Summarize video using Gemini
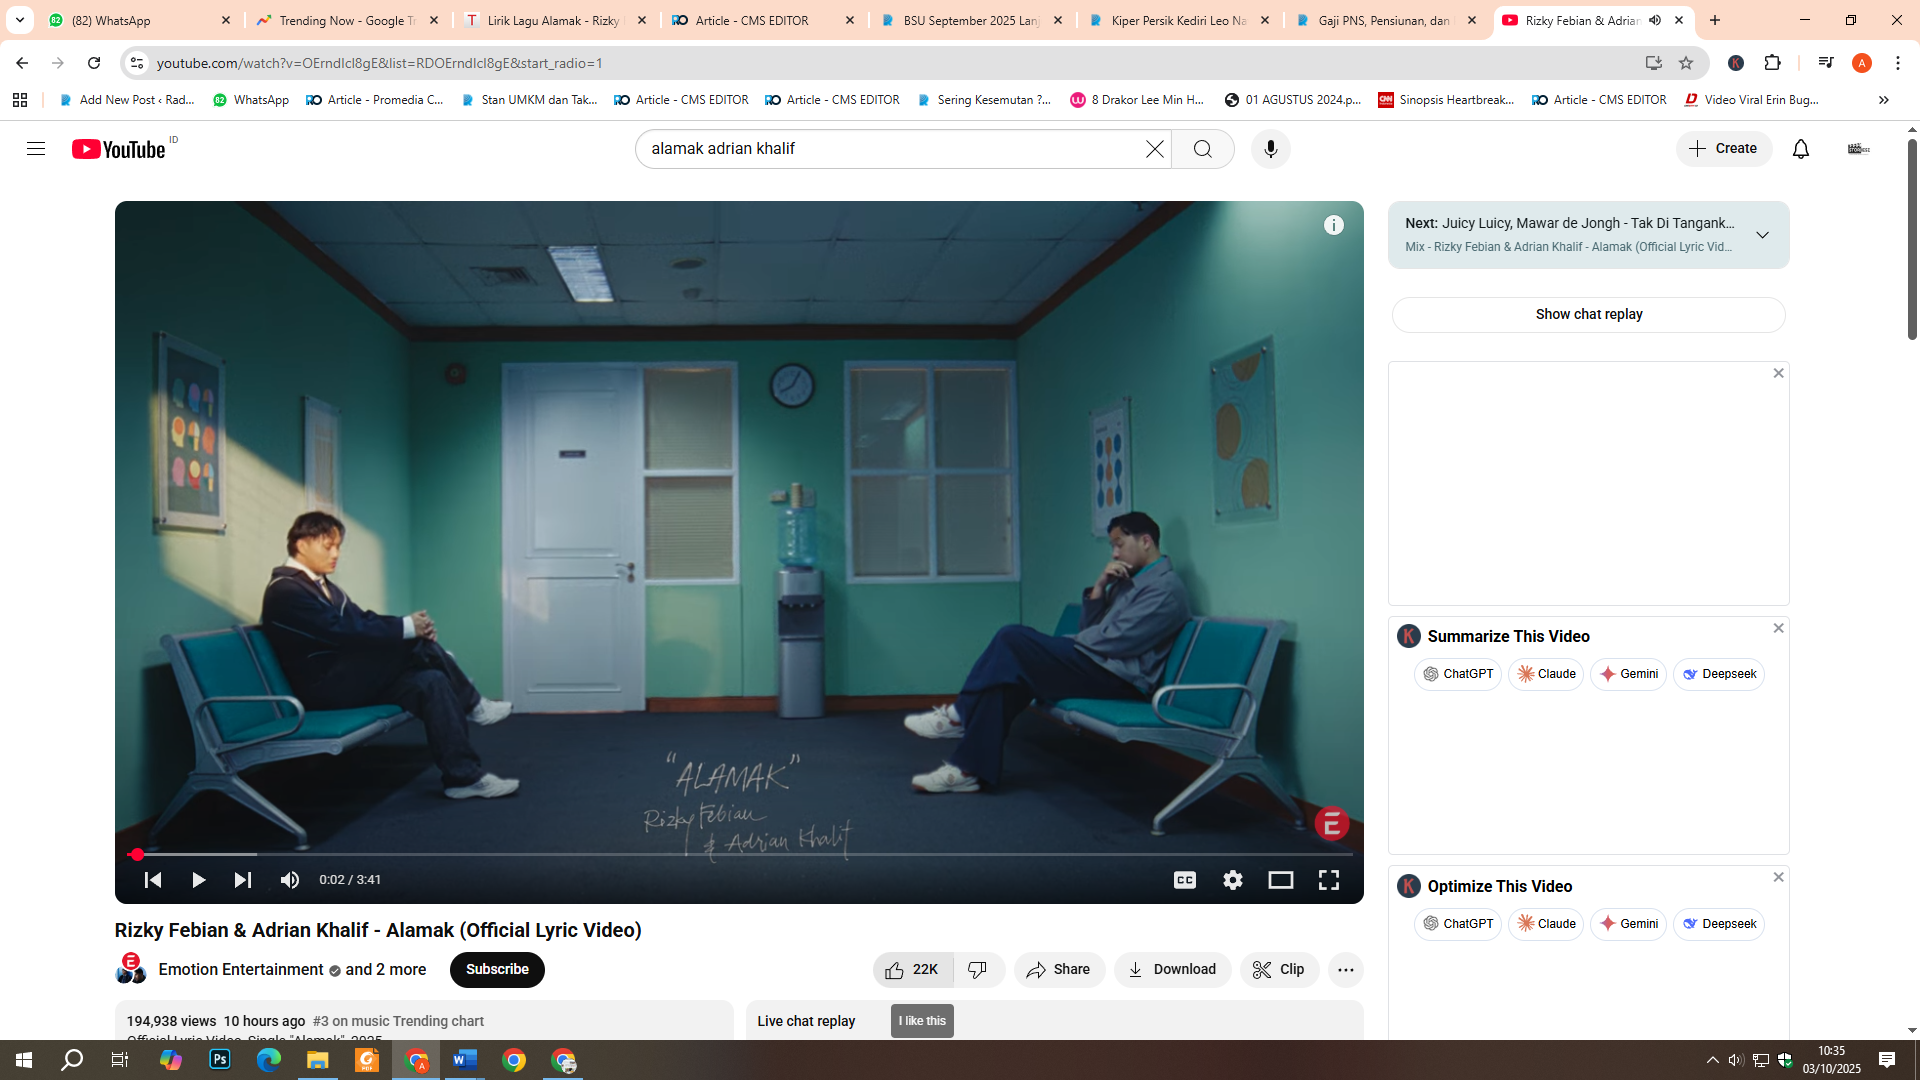Viewport: 1920px width, 1080px height. (x=1628, y=674)
